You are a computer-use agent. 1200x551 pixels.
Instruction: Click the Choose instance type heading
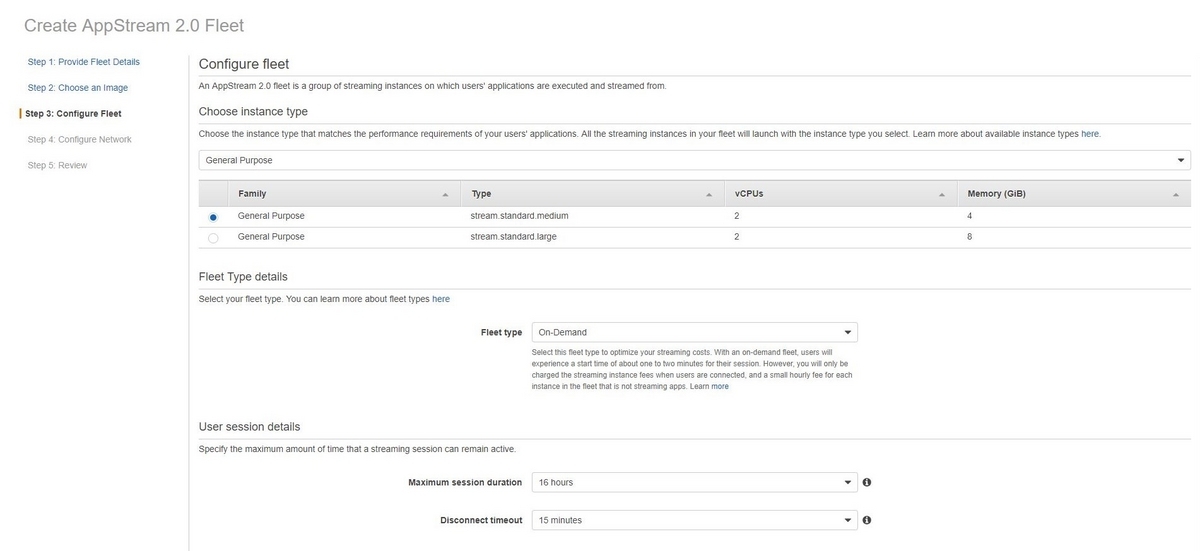(253, 112)
